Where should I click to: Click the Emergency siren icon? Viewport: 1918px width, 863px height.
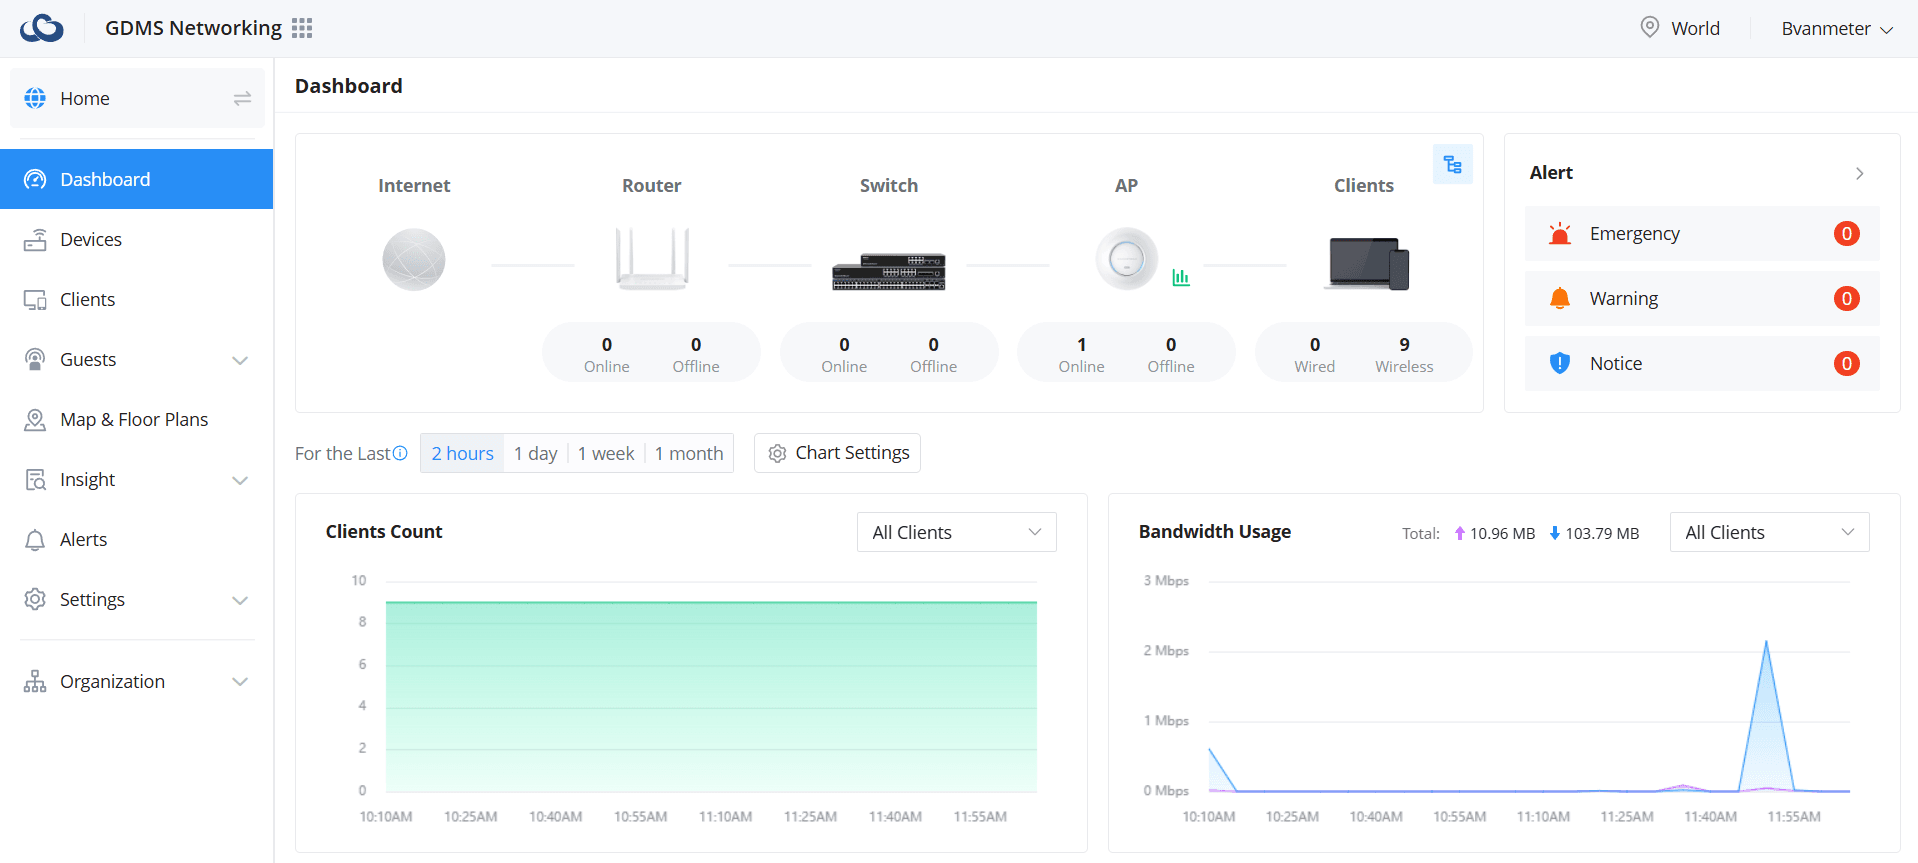(x=1560, y=234)
